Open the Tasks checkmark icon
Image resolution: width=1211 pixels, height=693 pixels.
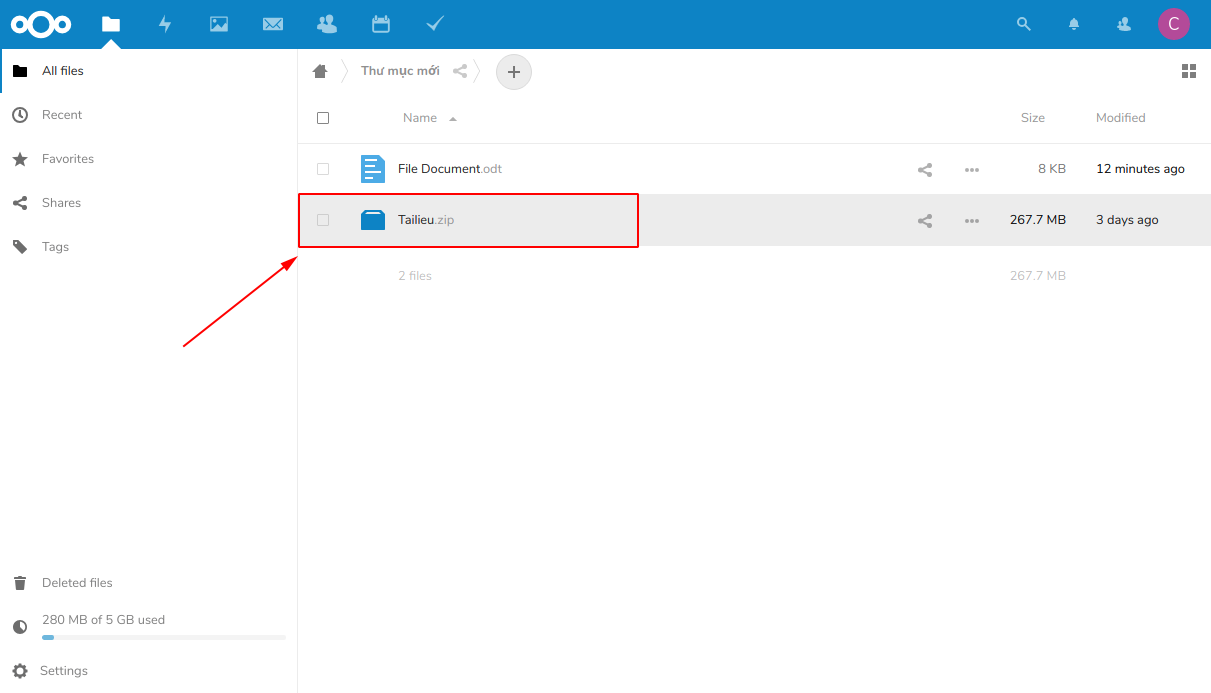[x=435, y=24]
